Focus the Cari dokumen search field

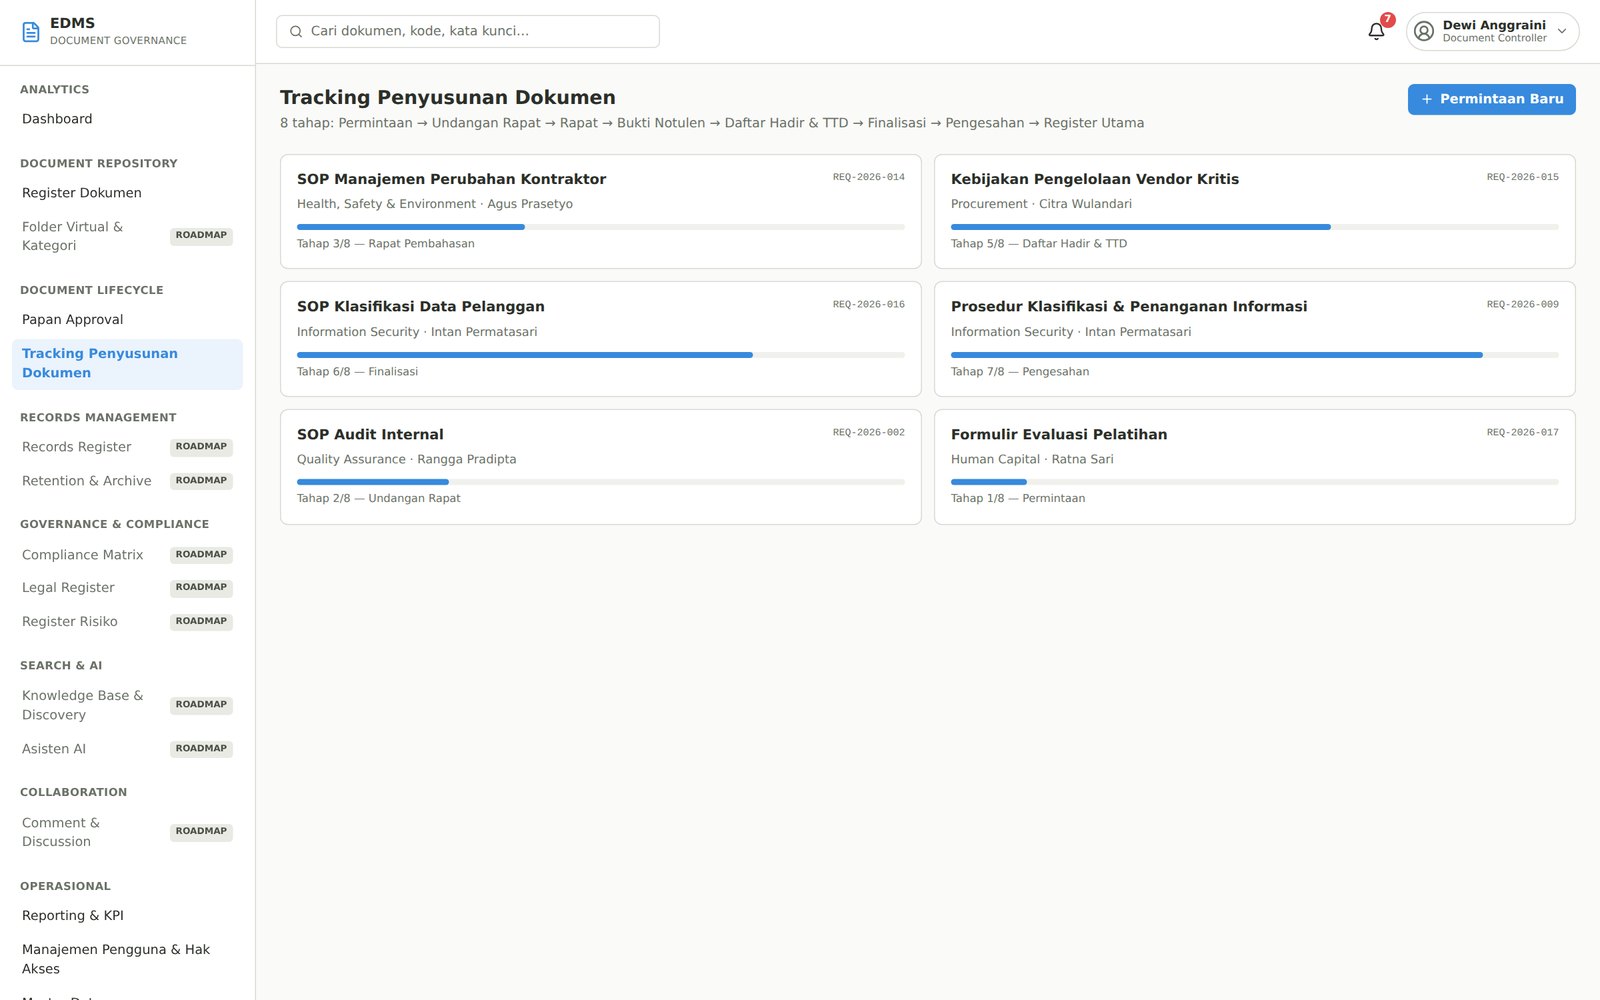pos(468,32)
